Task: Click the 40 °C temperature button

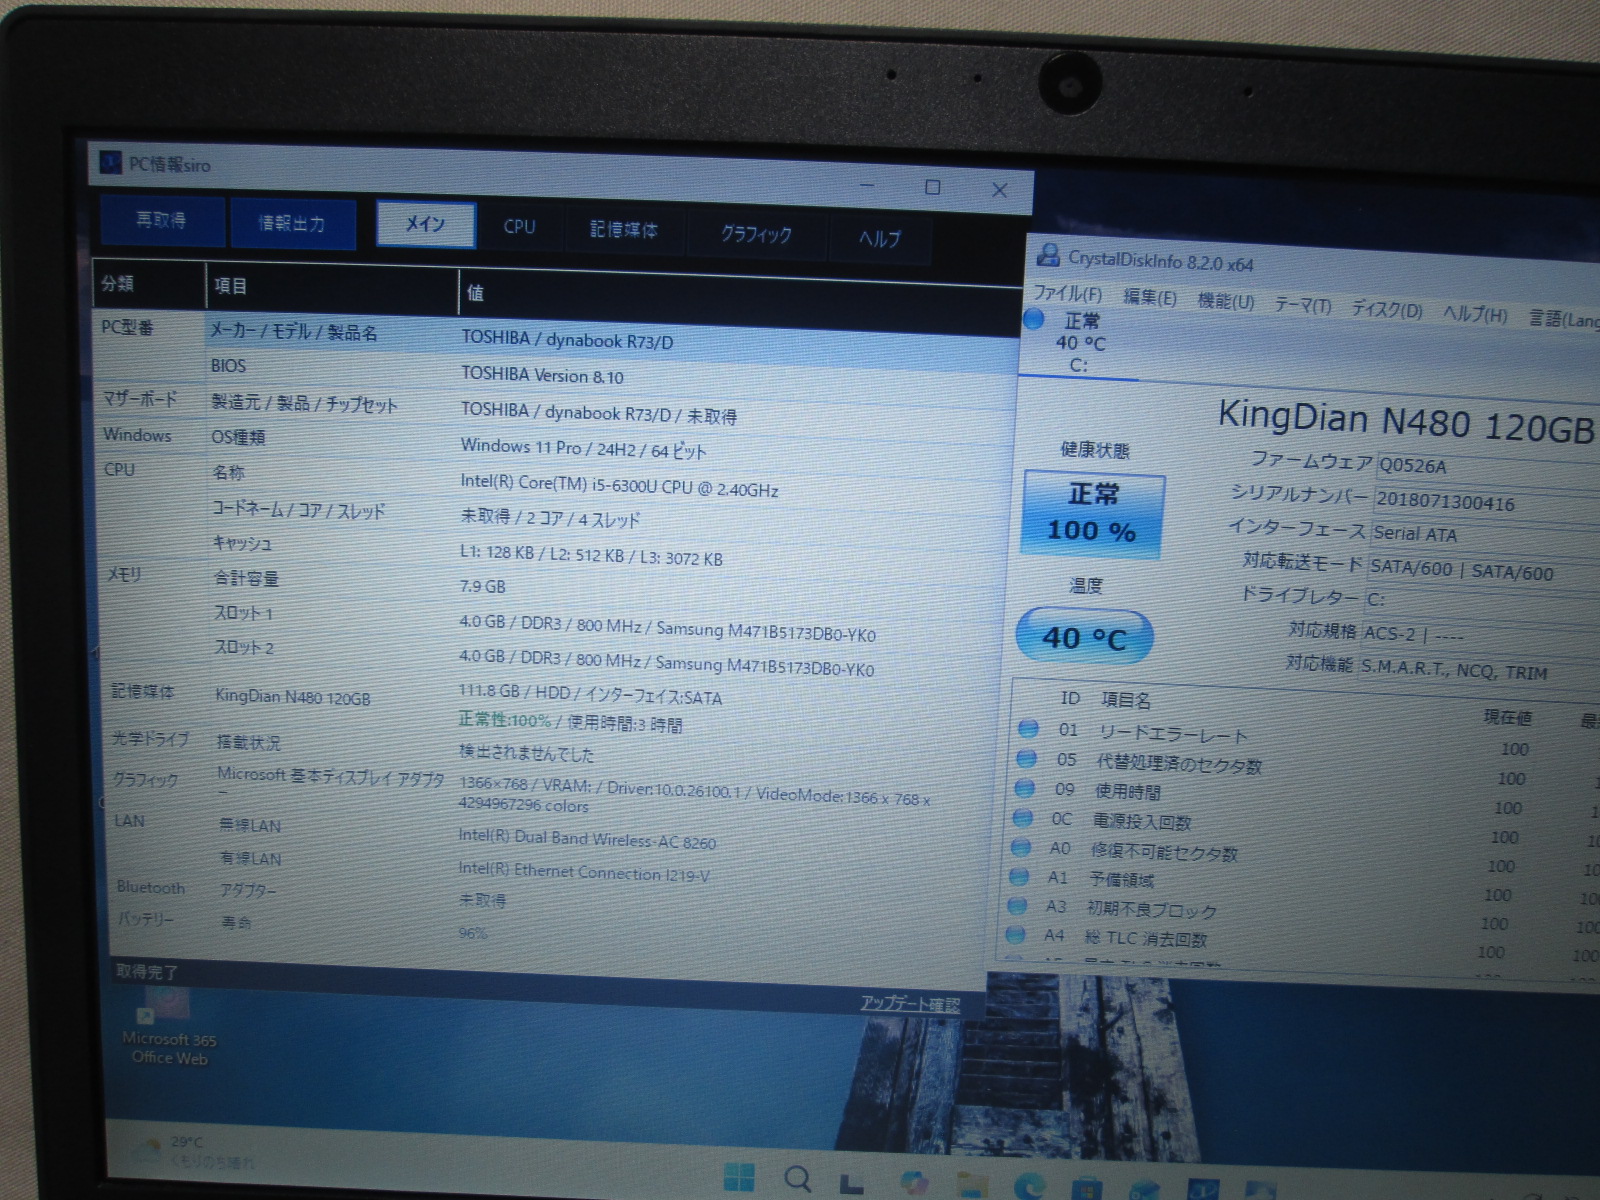Action: [x=1084, y=637]
